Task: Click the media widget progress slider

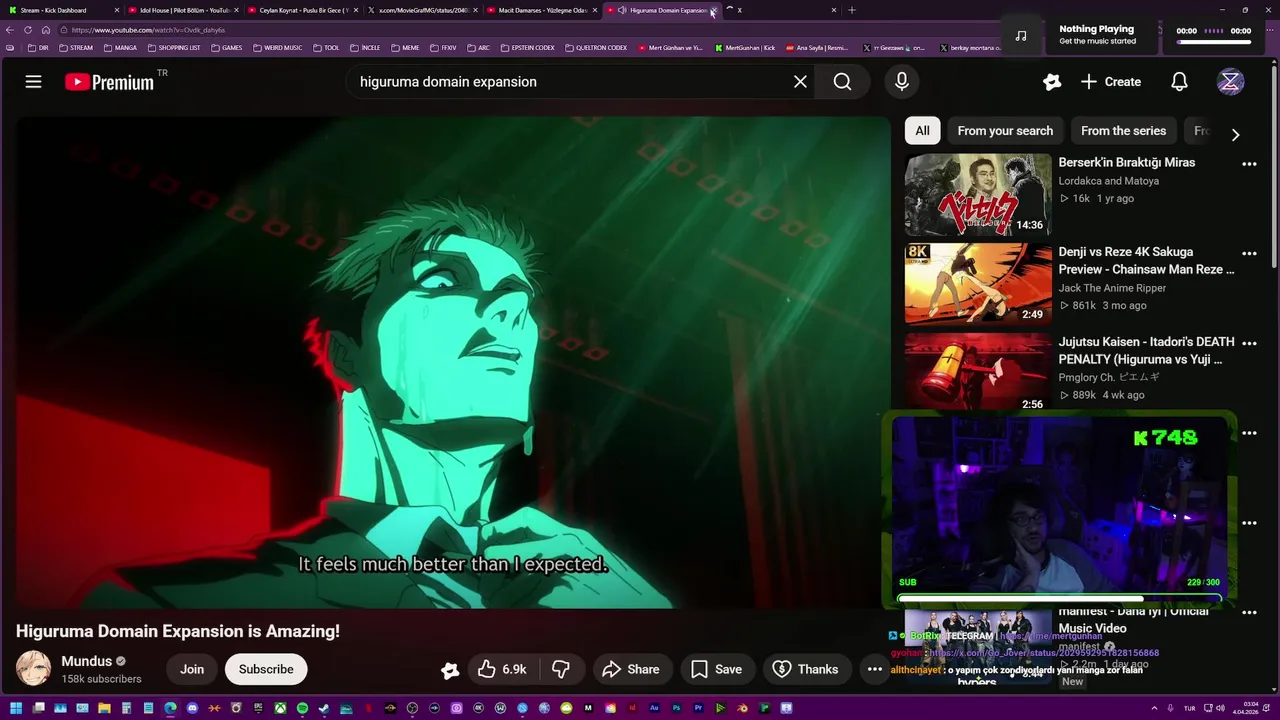Action: (x=1214, y=43)
